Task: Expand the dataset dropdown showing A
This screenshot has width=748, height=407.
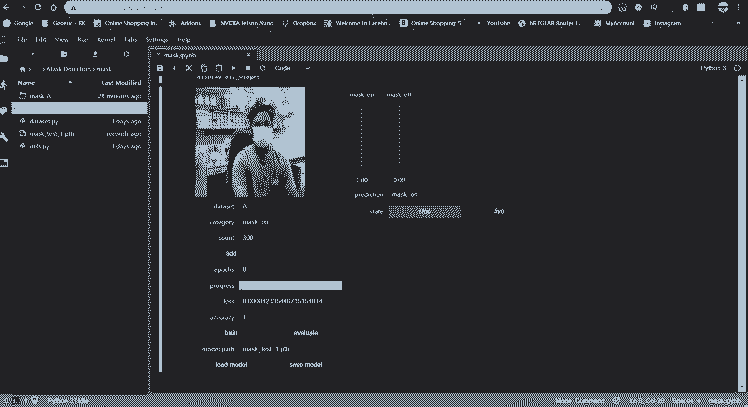Action: [x=290, y=206]
